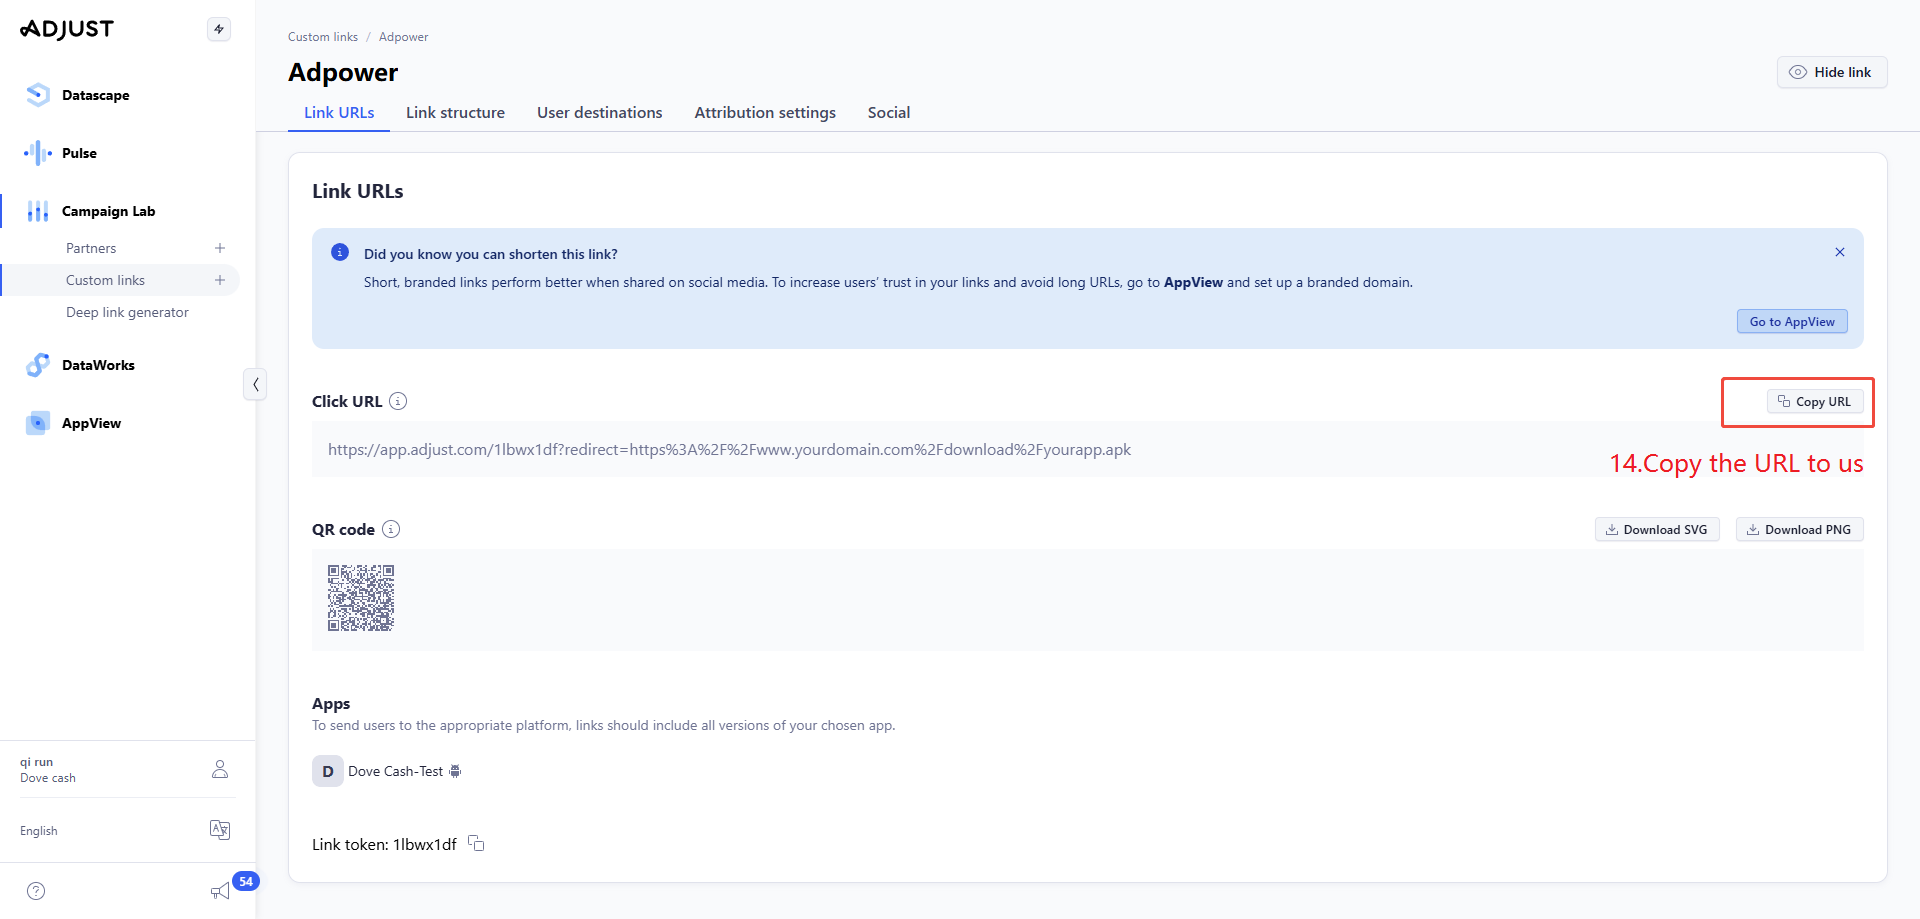Open DataWorks from the sidebar
Viewport: 1920px width, 919px height.
pyautogui.click(x=98, y=365)
